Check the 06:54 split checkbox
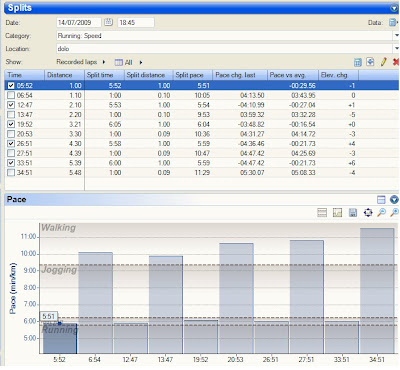The width and height of the screenshot is (400, 370). [11, 95]
